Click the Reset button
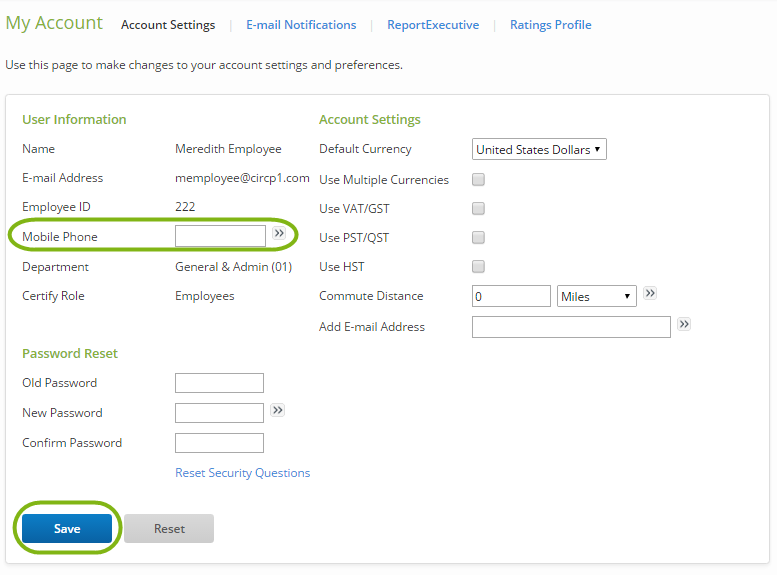Viewport: 777px width, 575px height. tap(169, 528)
